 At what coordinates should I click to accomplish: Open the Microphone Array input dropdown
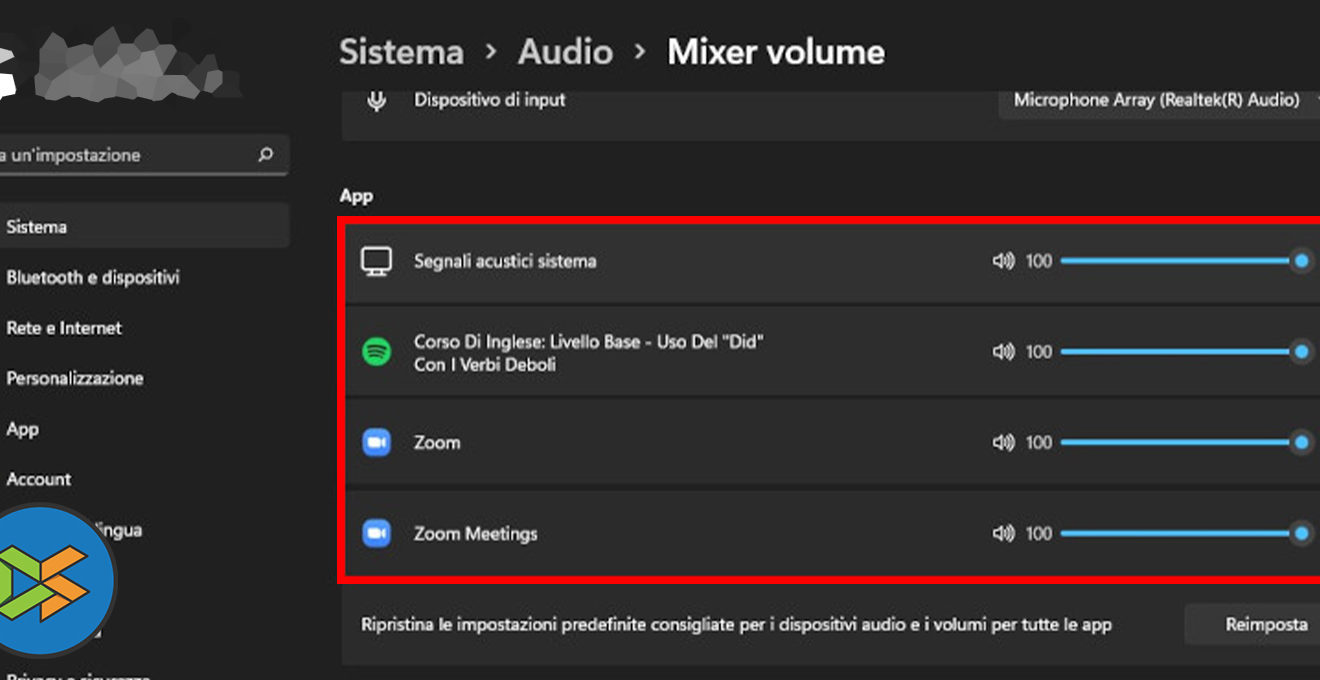click(1160, 100)
